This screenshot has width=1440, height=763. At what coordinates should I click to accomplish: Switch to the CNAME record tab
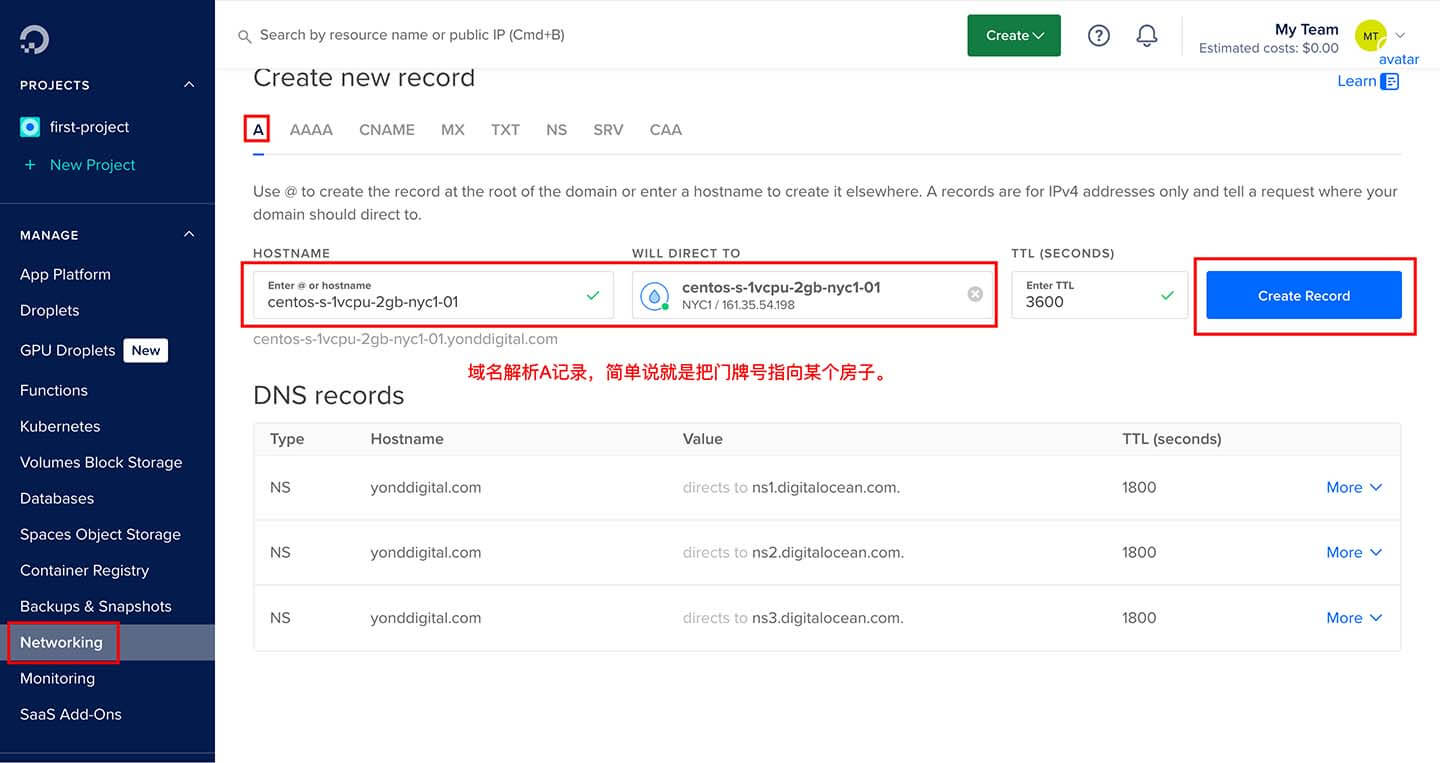pos(387,130)
